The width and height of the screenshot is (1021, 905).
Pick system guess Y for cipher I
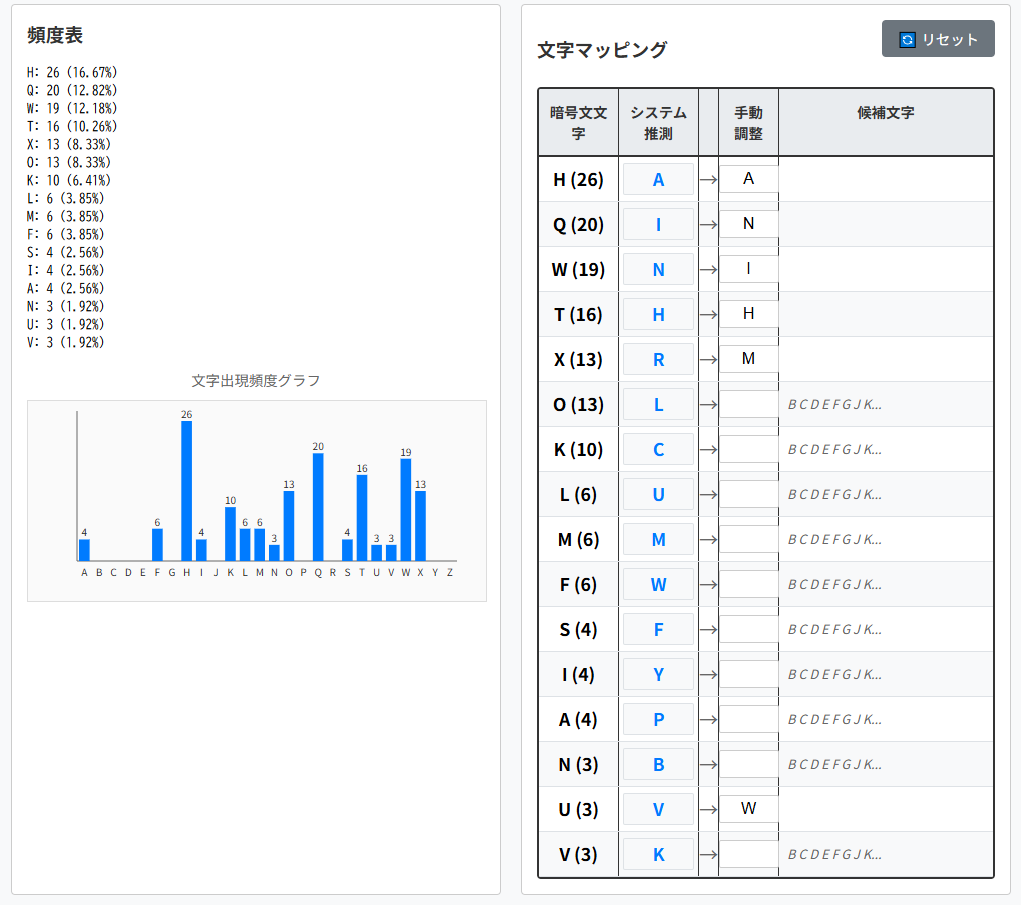click(x=658, y=675)
